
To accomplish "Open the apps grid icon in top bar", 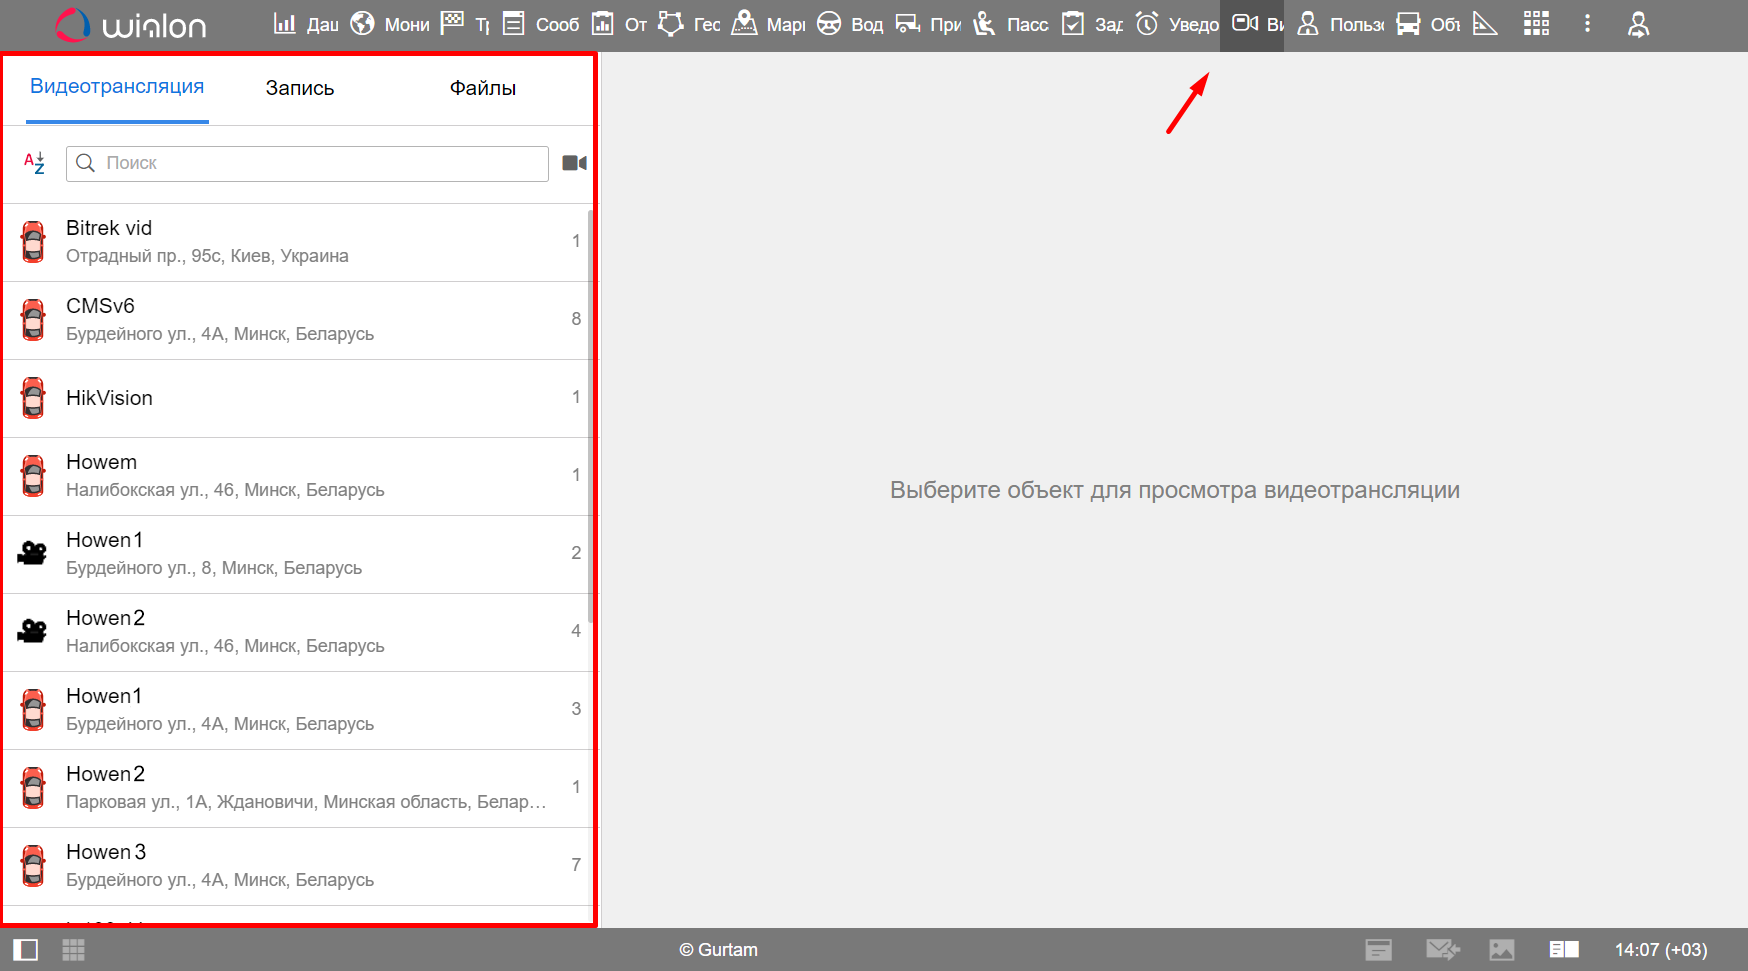I will tap(1536, 24).
